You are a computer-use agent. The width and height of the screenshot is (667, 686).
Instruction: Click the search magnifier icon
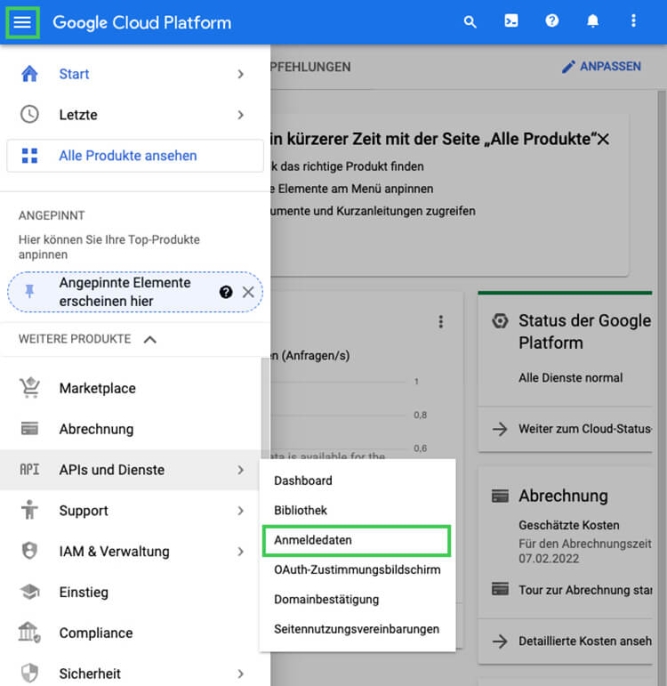470,21
